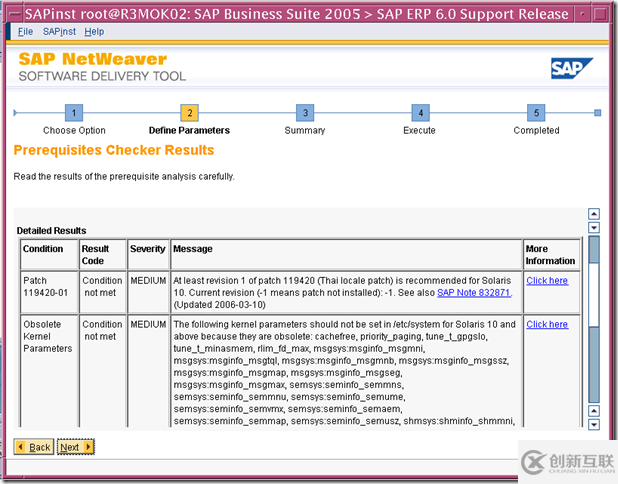Click the window minimize button in title bar
The image size is (618, 484).
point(582,14)
